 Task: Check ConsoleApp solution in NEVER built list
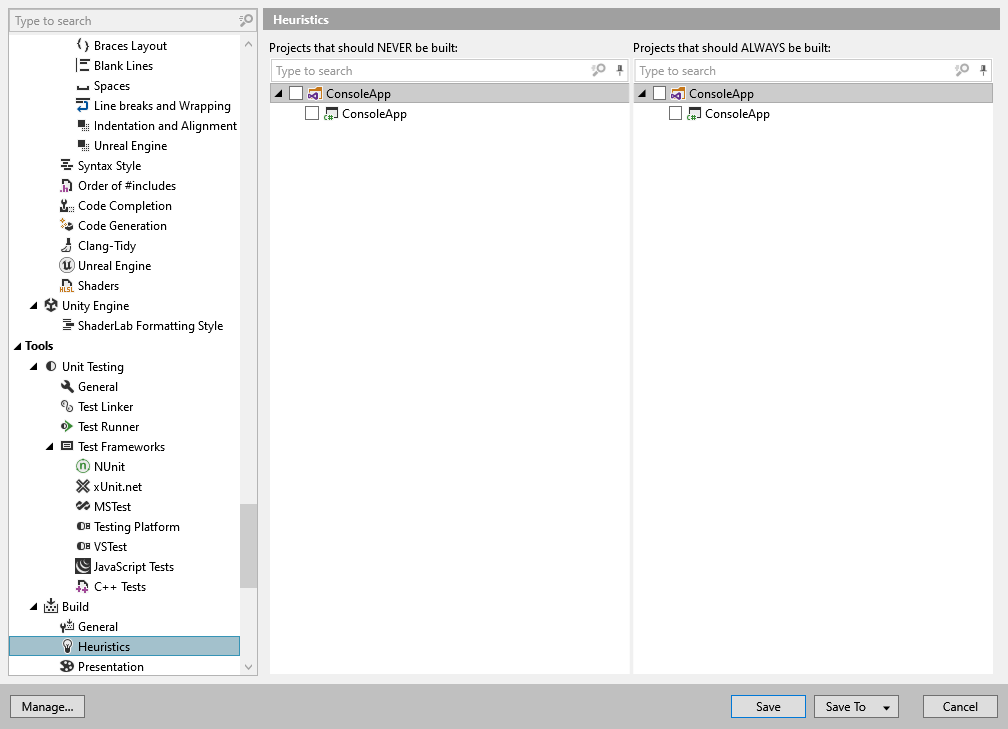pos(296,93)
